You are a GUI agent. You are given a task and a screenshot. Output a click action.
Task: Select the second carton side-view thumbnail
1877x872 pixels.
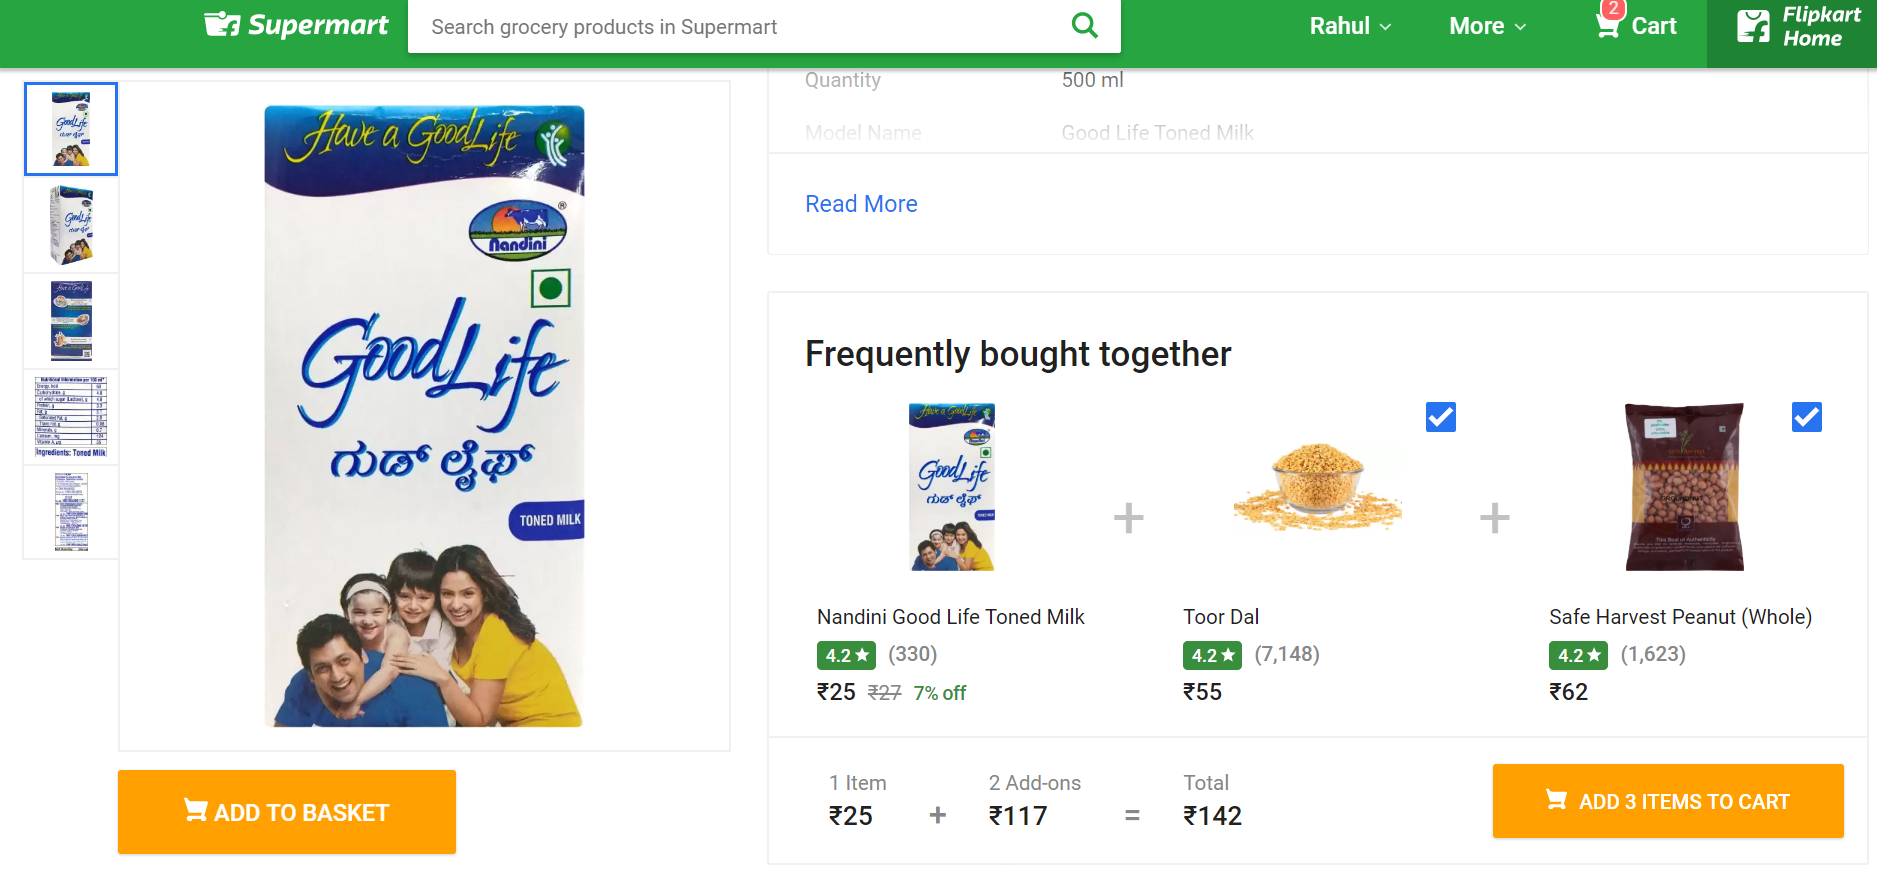click(71, 225)
